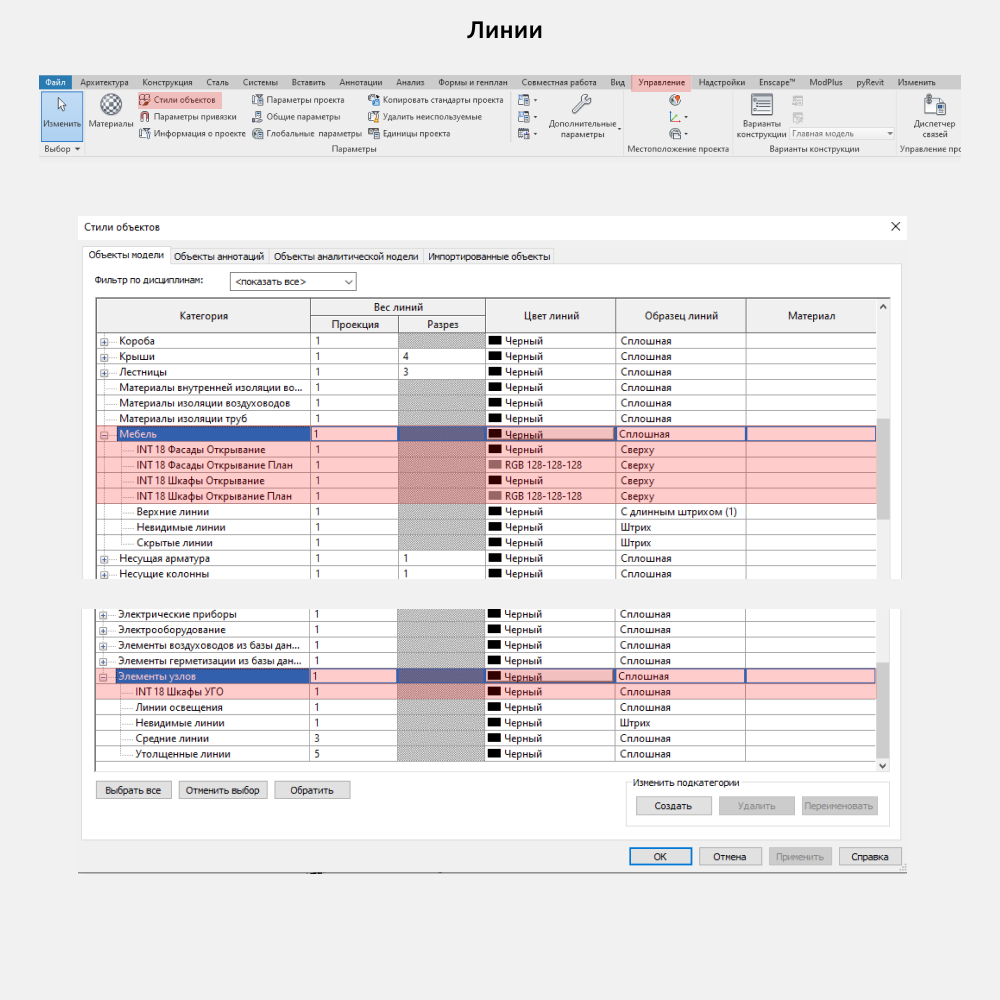Switch to the Аннотации ribbon tab

click(360, 82)
